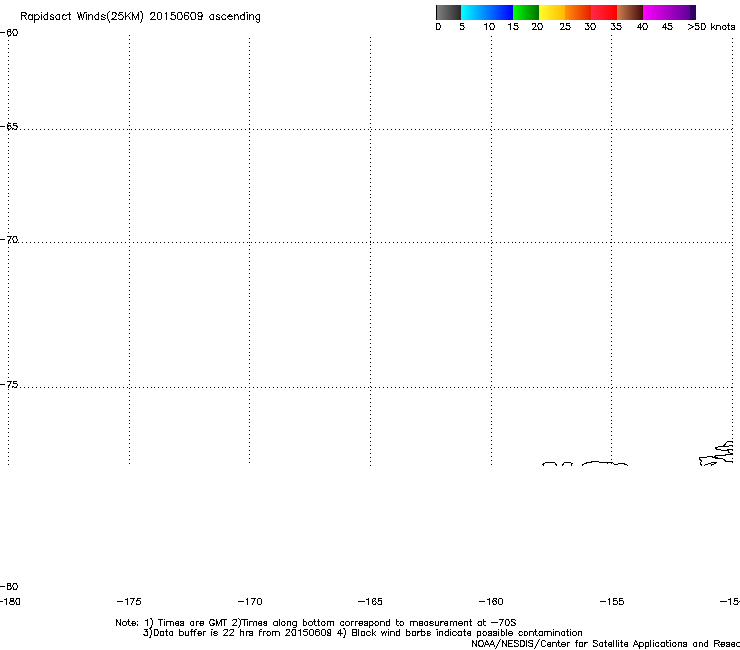Click the 'Times are GMT' note line

coord(316,623)
